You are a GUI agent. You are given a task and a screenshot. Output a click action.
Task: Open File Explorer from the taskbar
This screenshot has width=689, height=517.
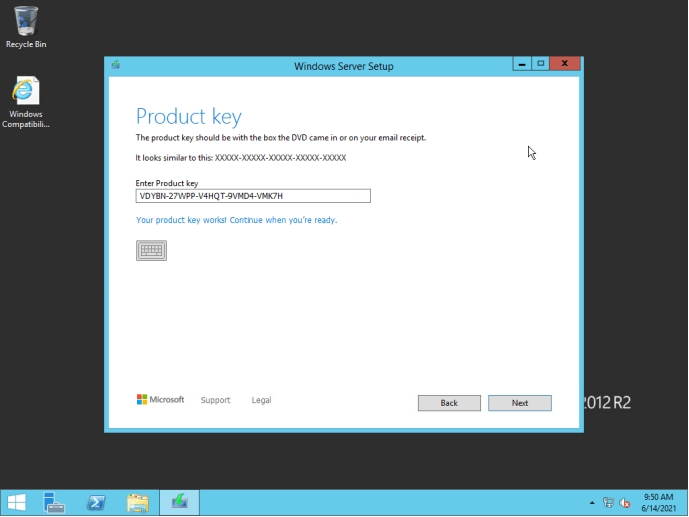138,502
